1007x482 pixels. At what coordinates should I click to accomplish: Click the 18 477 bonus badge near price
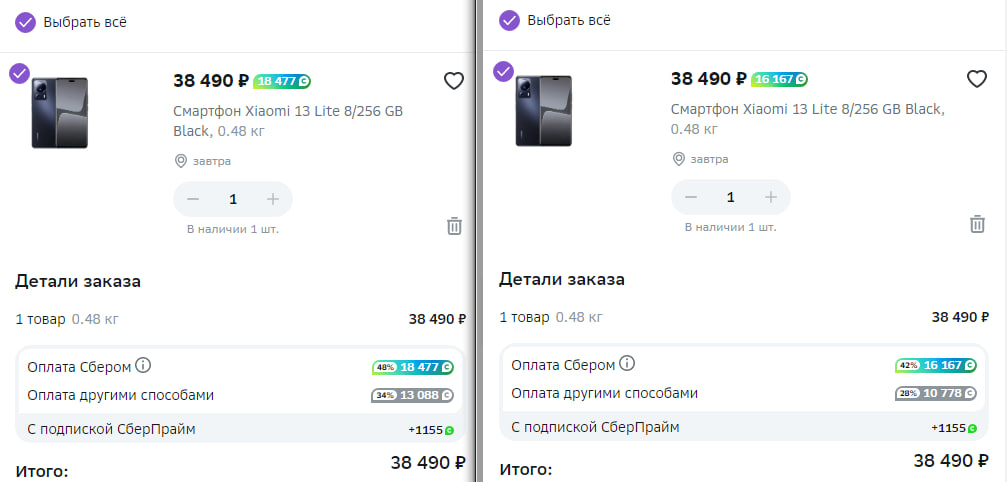282,82
